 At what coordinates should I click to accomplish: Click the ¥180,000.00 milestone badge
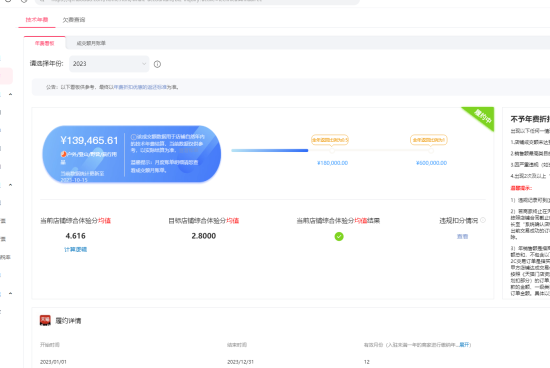[330, 140]
